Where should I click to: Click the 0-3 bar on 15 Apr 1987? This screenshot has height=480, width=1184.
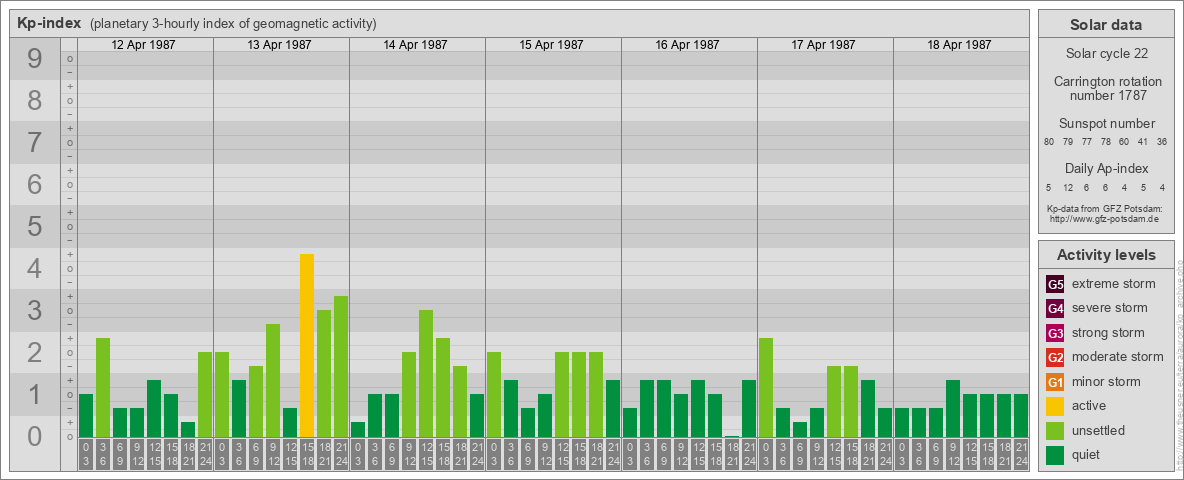click(x=494, y=394)
